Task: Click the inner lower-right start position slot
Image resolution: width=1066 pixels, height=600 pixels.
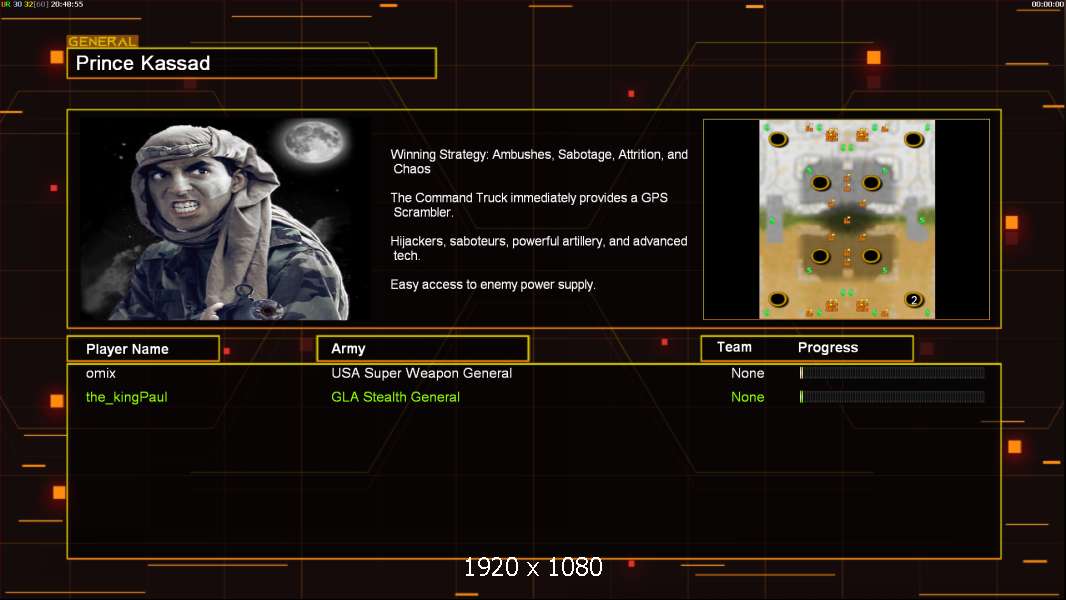Action: tap(872, 256)
